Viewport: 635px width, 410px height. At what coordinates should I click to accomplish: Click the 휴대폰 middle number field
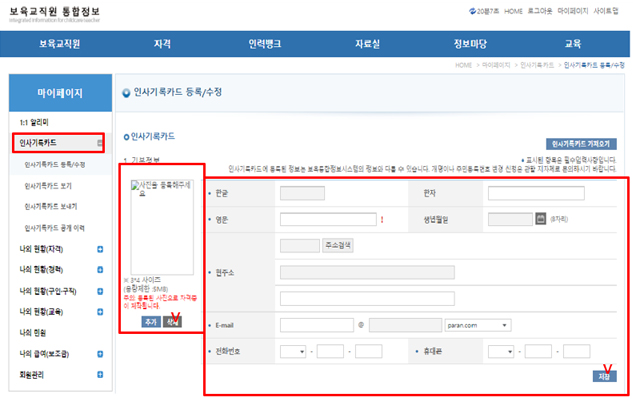pos(538,351)
